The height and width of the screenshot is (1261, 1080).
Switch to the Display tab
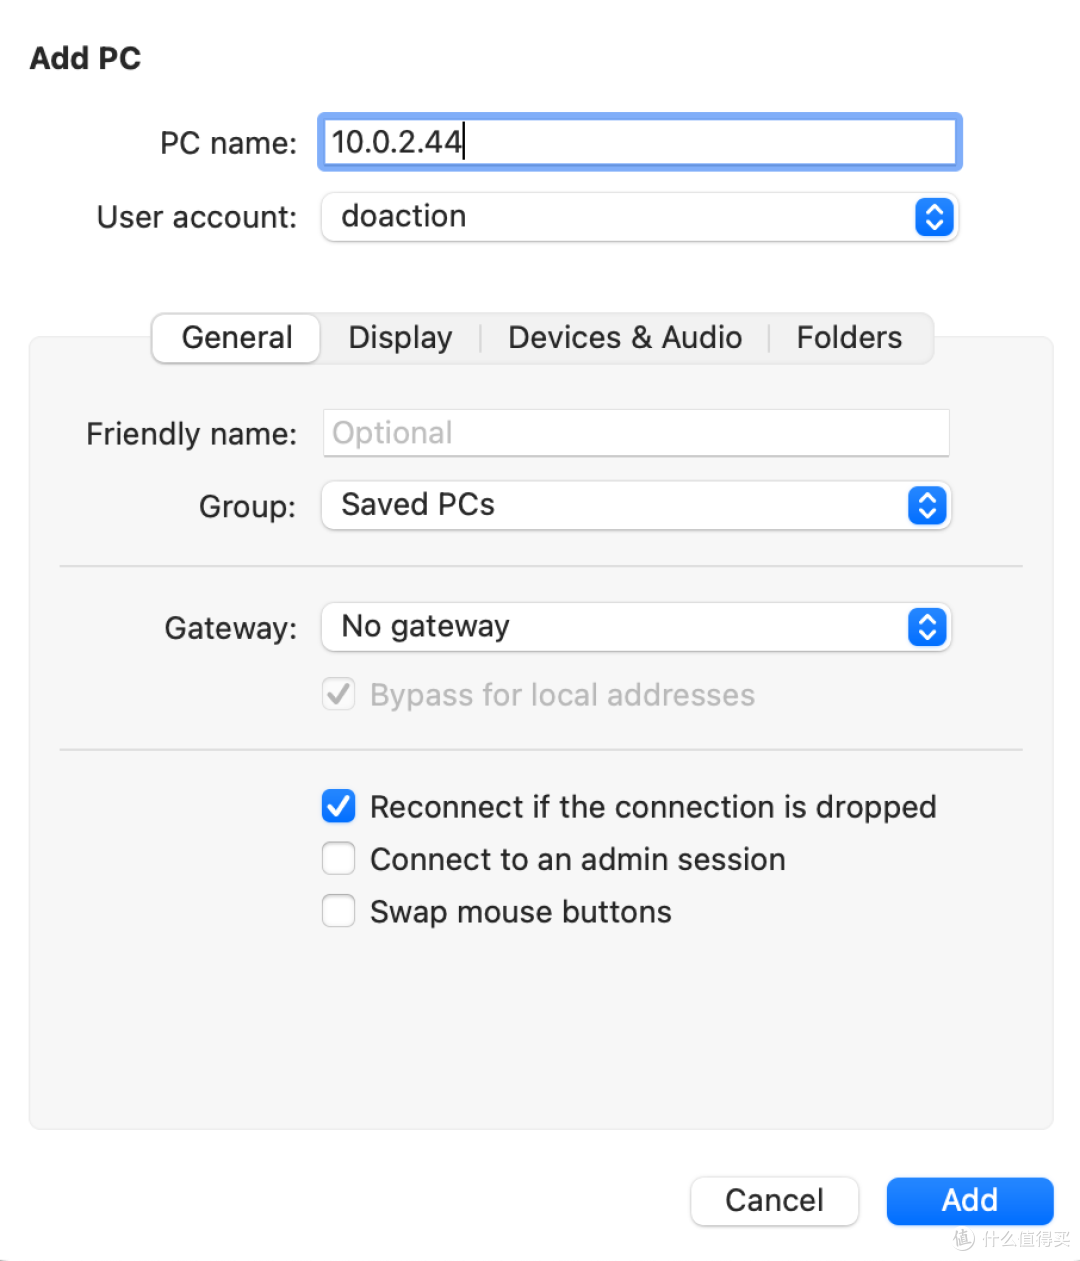click(x=400, y=338)
